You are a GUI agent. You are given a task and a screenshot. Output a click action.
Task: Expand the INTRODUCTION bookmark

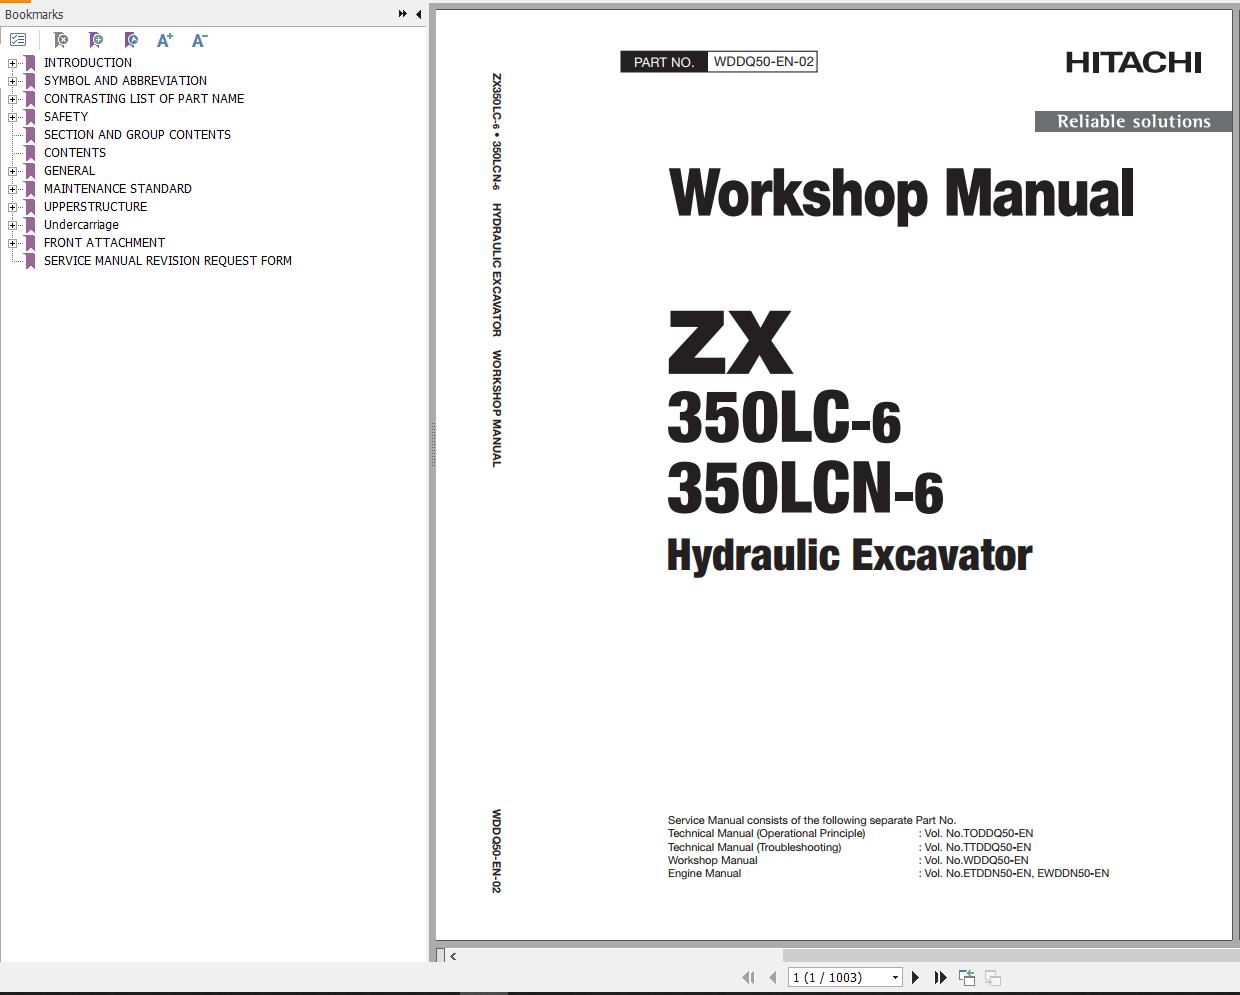13,63
